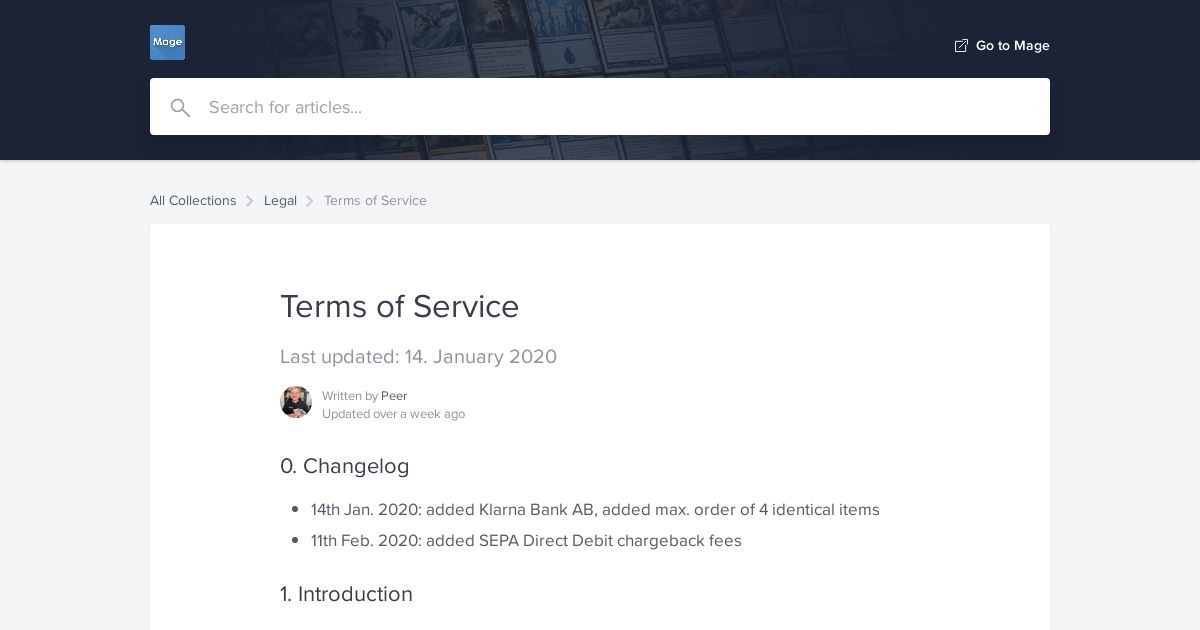Image resolution: width=1200 pixels, height=630 pixels.
Task: Click the chevron after Legal breadcrumb
Action: (x=310, y=201)
